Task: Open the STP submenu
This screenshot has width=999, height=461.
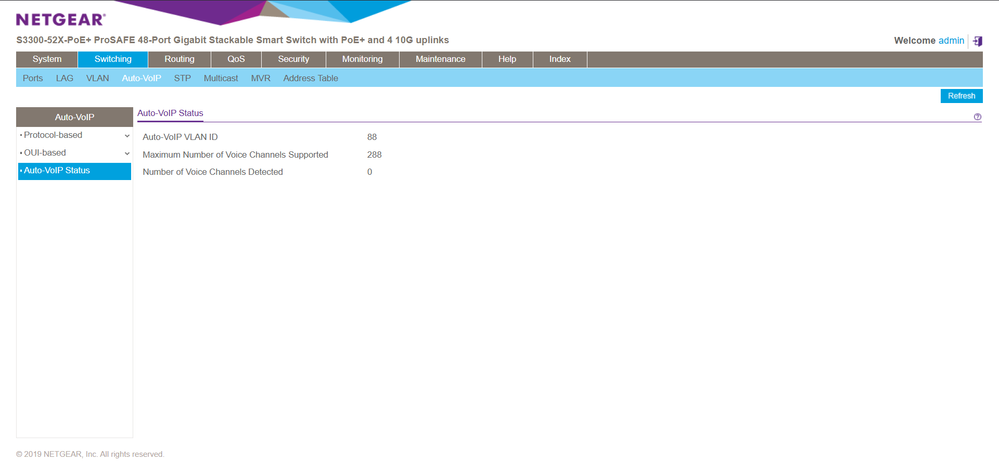Action: [182, 78]
